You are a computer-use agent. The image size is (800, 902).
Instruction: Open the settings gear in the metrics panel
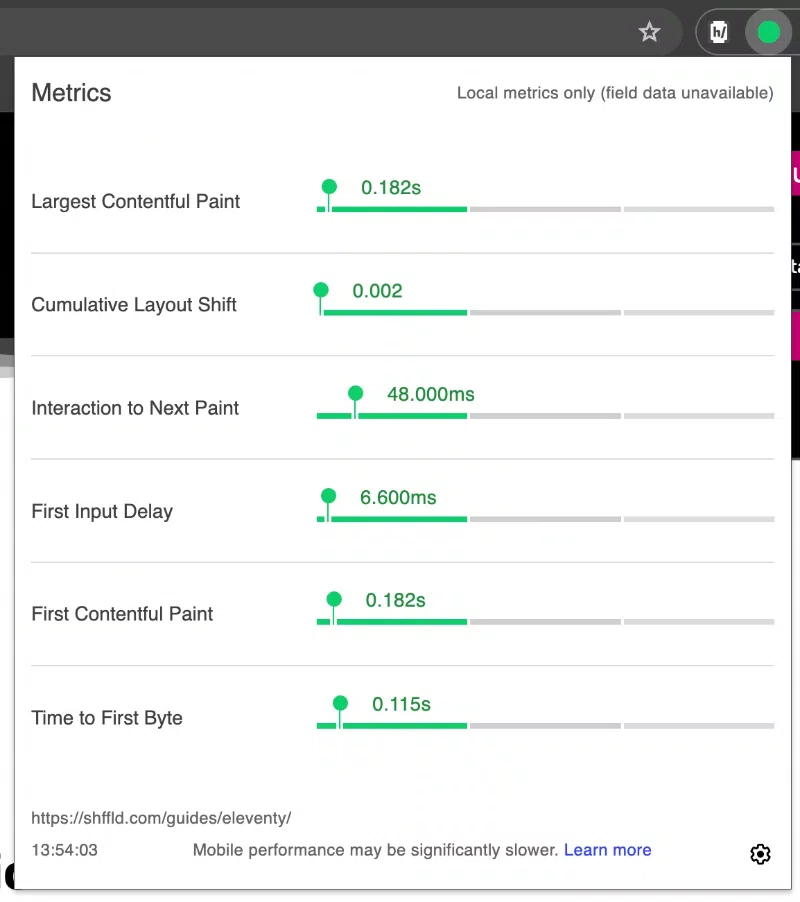pyautogui.click(x=760, y=854)
